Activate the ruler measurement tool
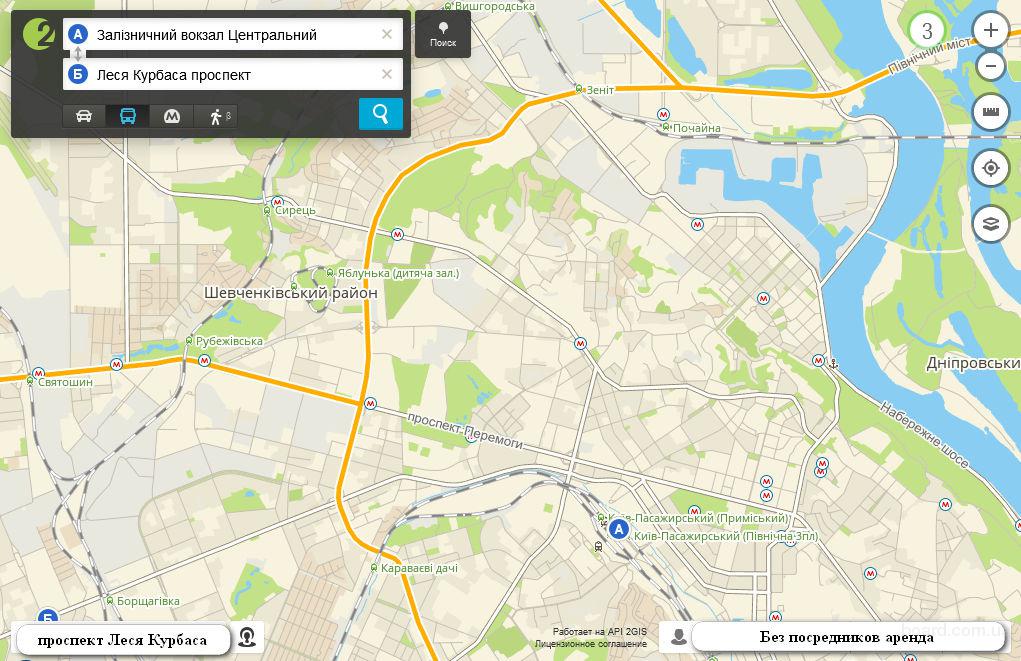This screenshot has width=1021, height=661. 990,112
